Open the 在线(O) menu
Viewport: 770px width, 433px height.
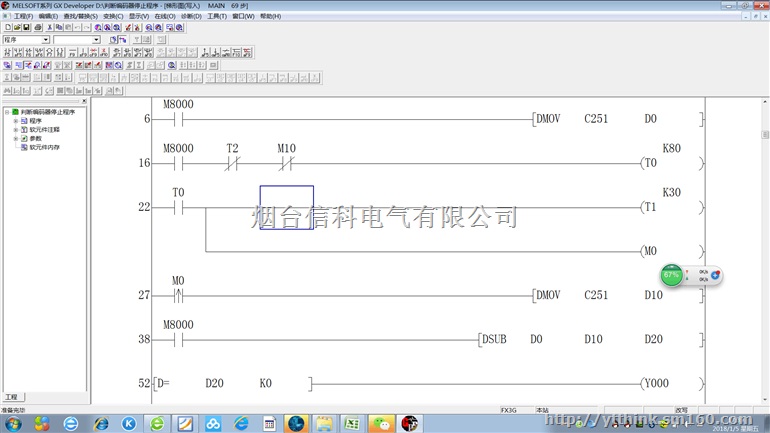[x=165, y=16]
